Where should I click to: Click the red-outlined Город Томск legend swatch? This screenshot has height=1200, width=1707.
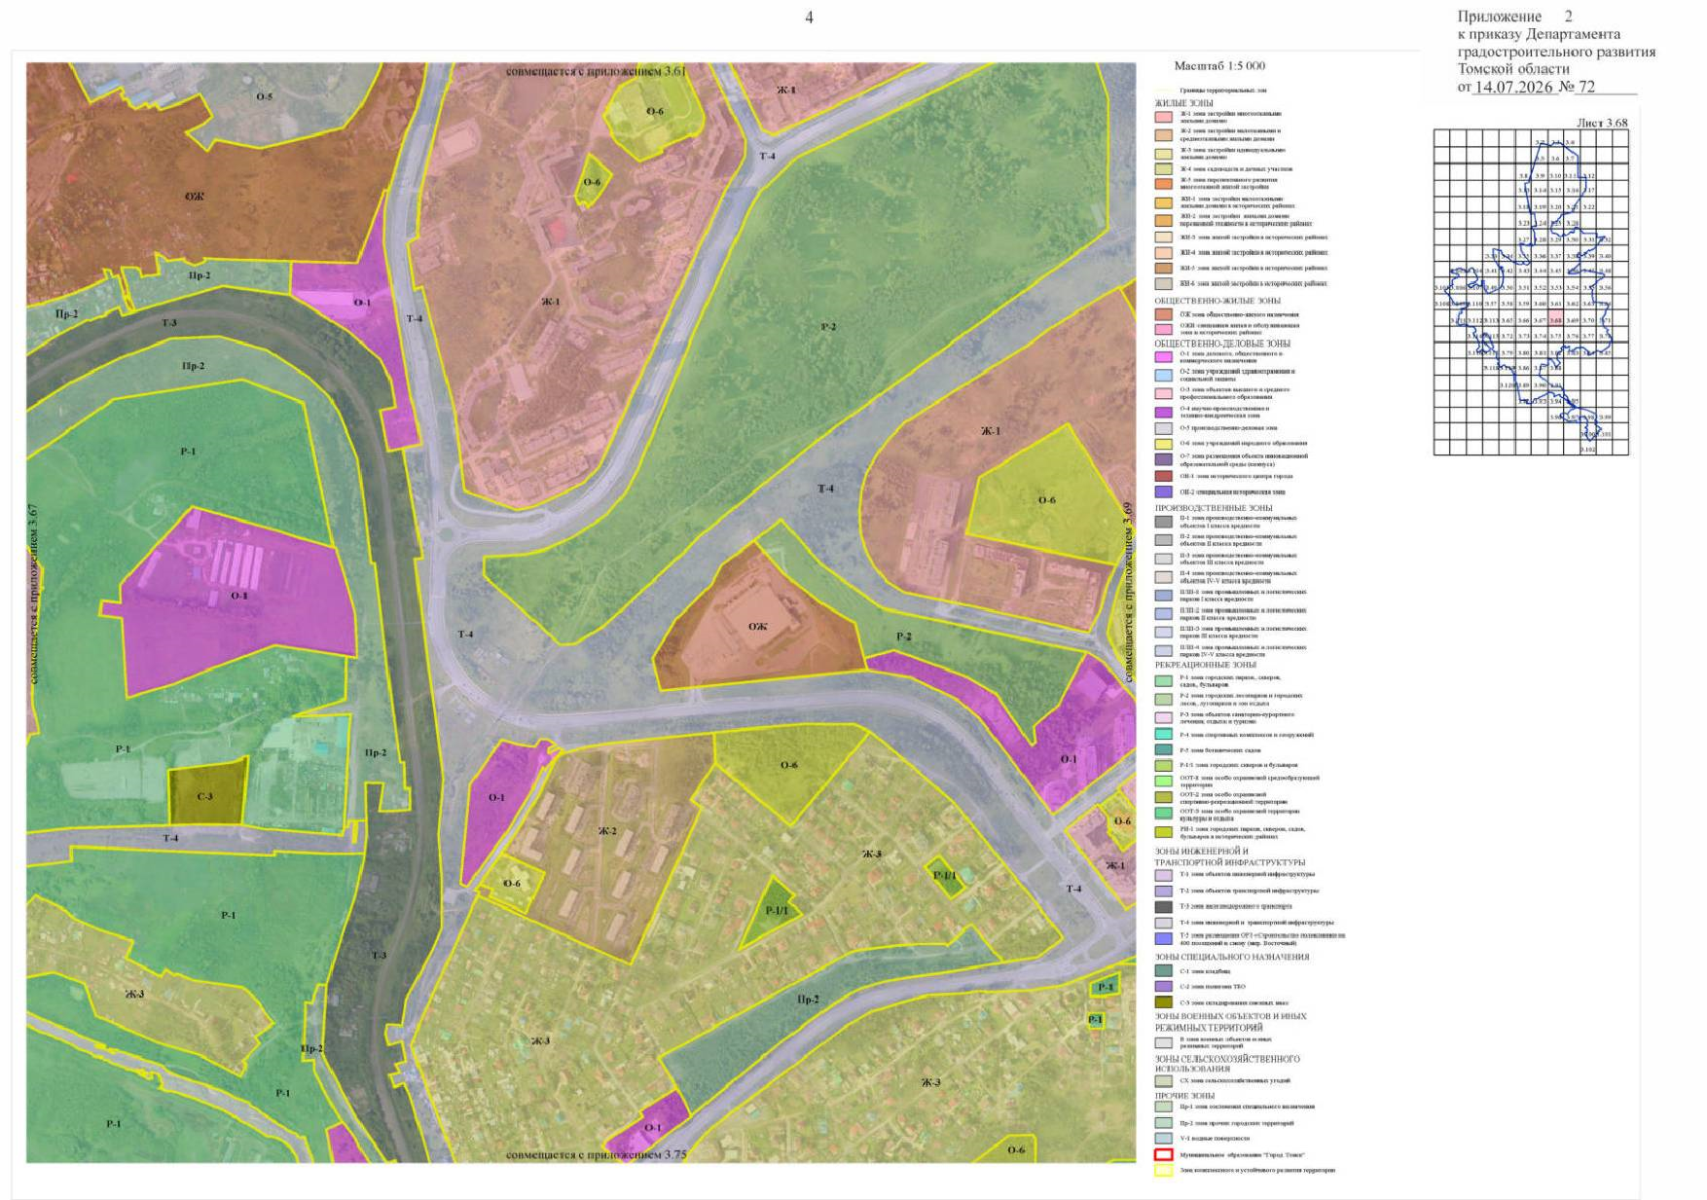coord(1163,1155)
